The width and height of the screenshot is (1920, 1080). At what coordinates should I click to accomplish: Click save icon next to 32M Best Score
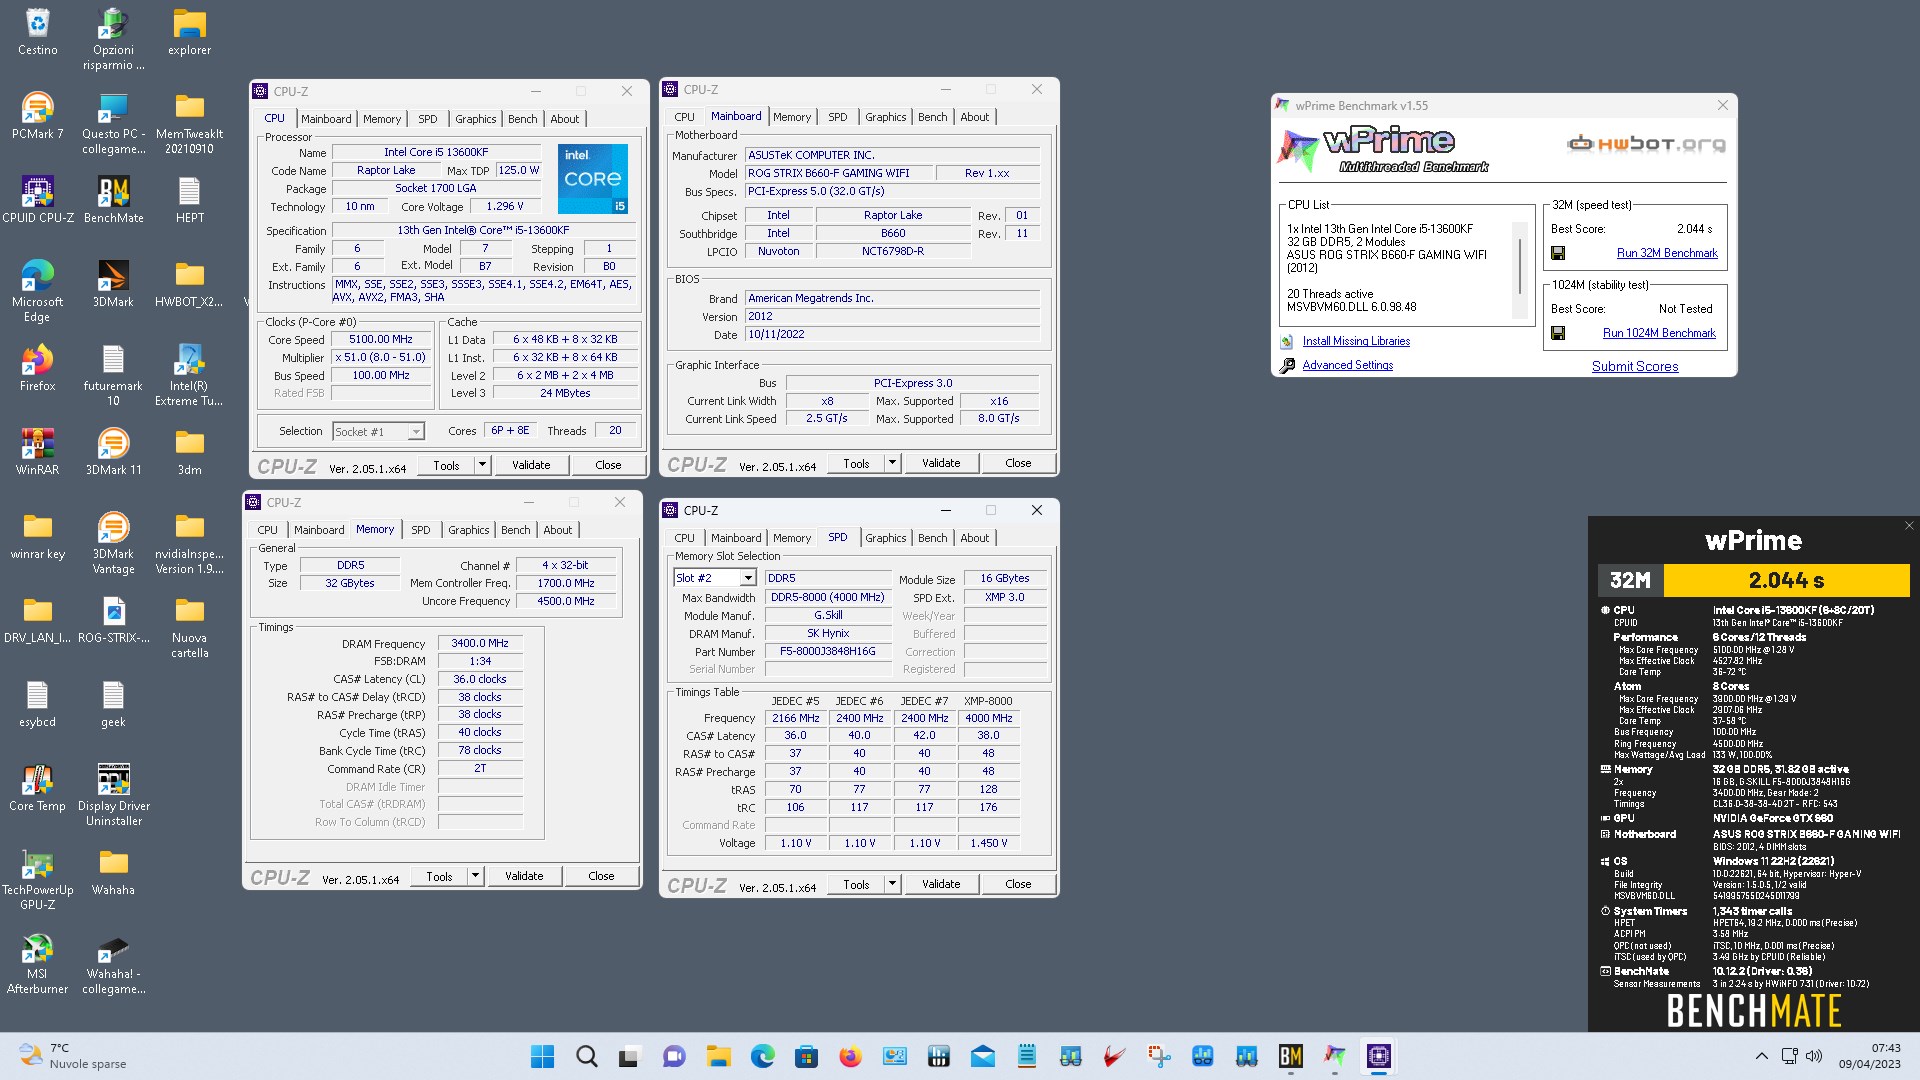coord(1558,253)
